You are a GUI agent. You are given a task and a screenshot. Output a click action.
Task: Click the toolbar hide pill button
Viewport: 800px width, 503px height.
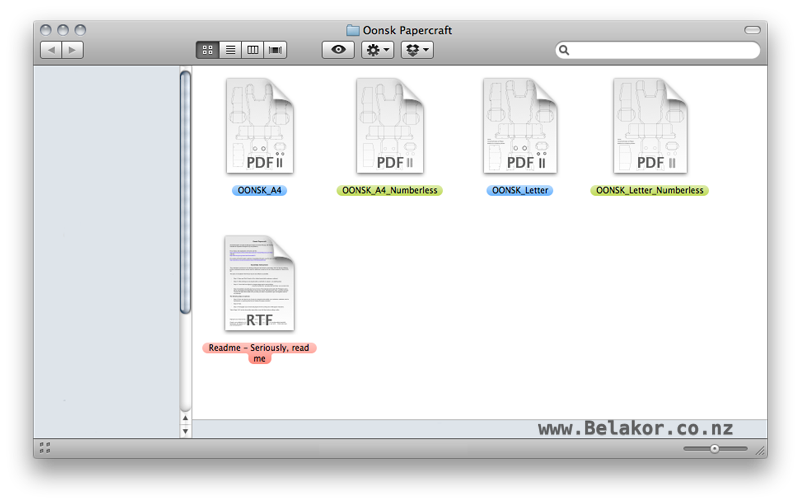pos(752,30)
